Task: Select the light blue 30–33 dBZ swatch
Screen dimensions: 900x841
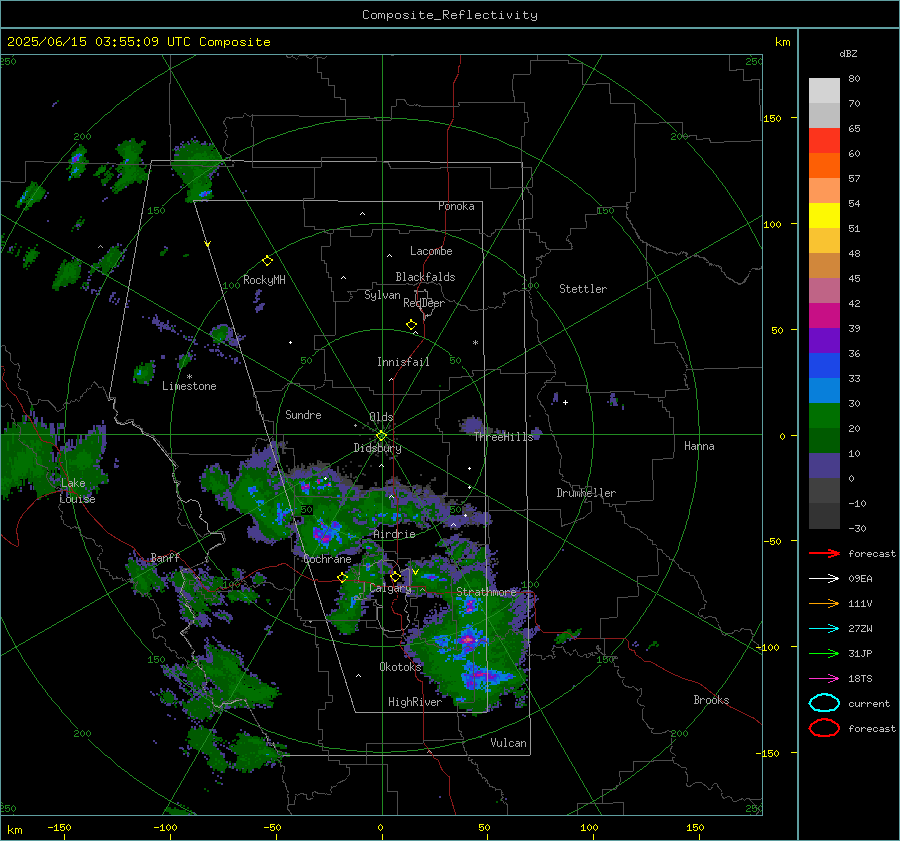Action: click(824, 390)
